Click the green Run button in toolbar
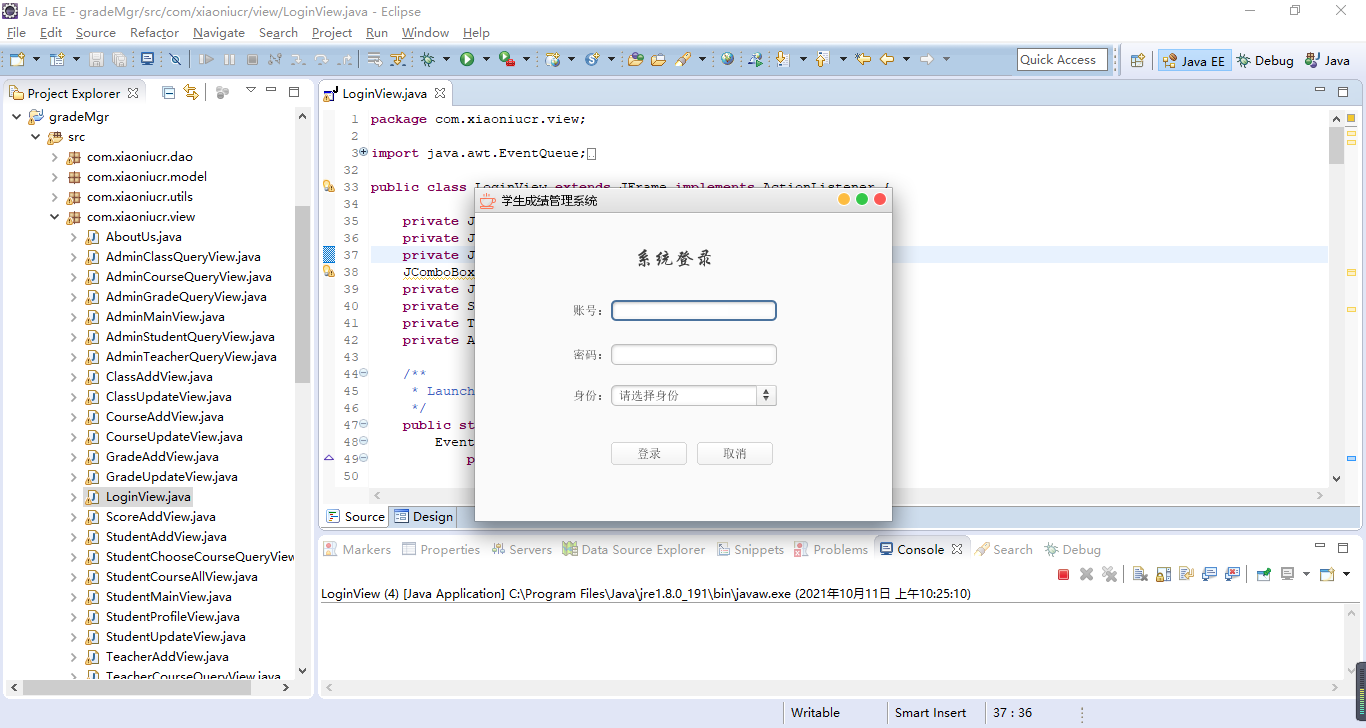The width and height of the screenshot is (1366, 728). point(467,60)
